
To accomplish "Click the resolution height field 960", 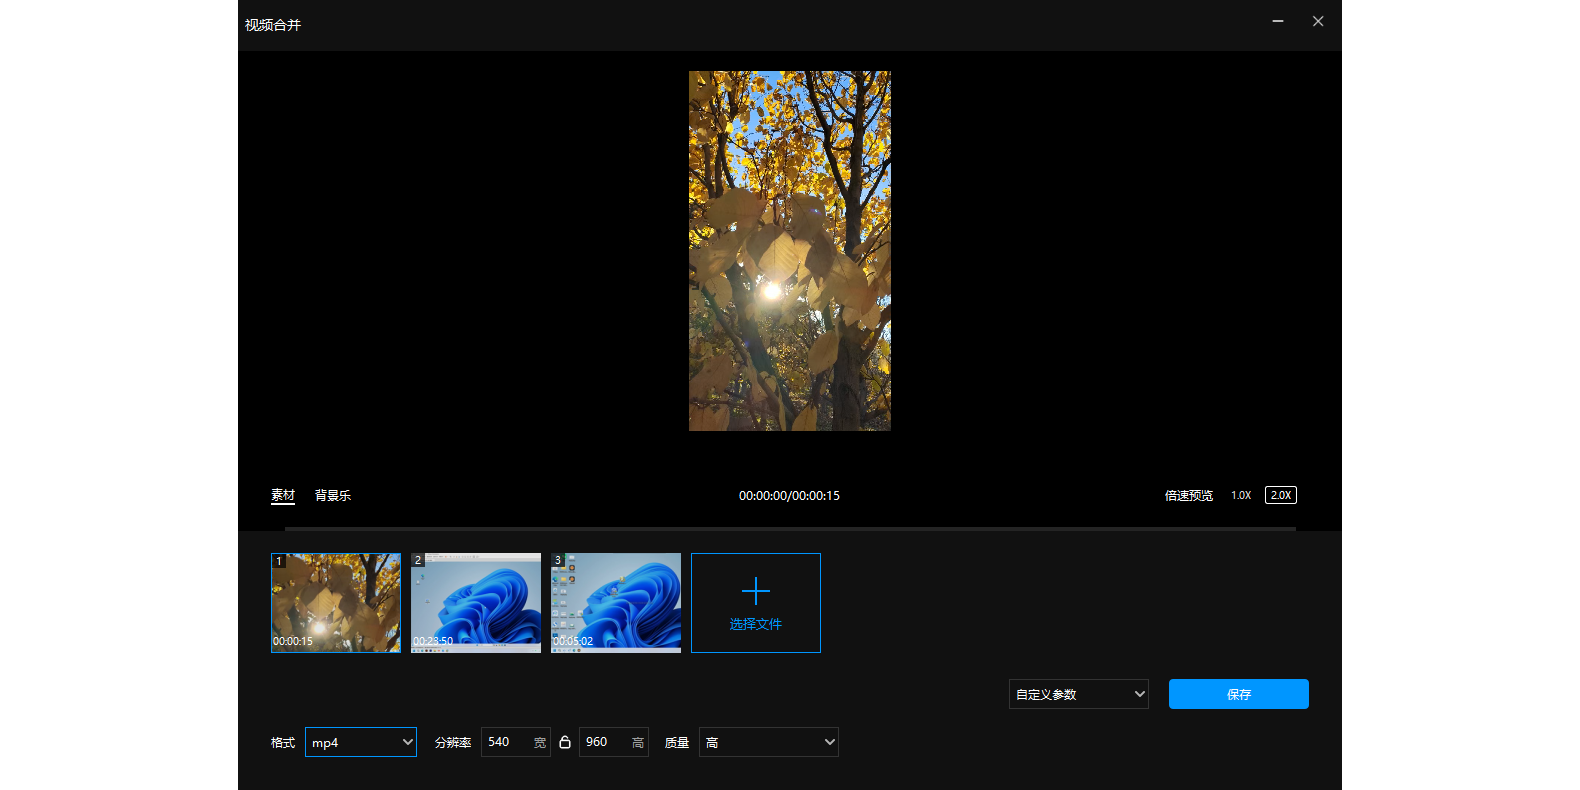I will pos(603,742).
